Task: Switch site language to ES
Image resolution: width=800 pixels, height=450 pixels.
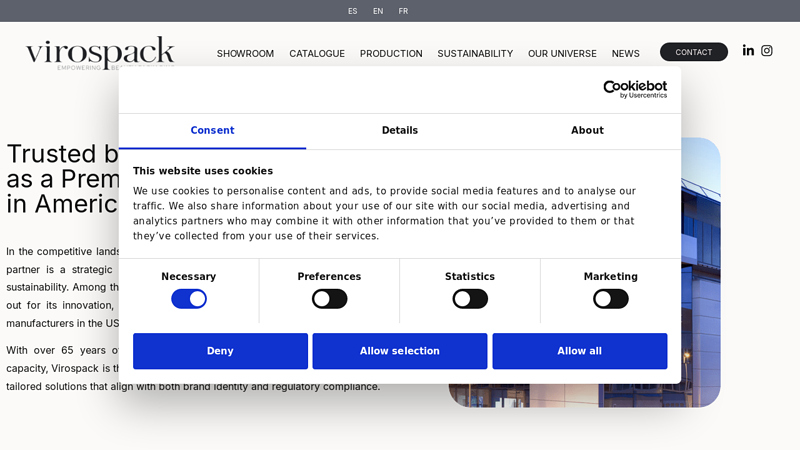Action: coord(353,11)
